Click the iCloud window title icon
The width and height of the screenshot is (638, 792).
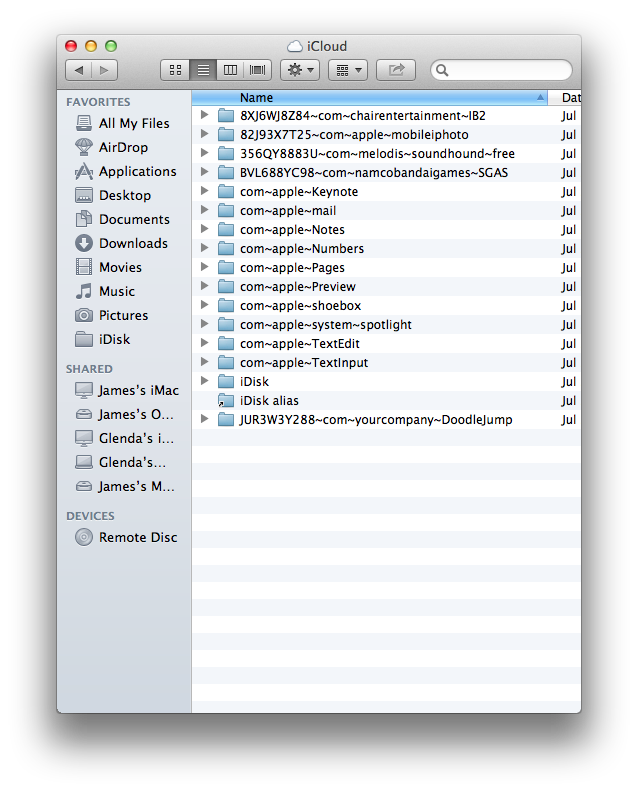295,46
